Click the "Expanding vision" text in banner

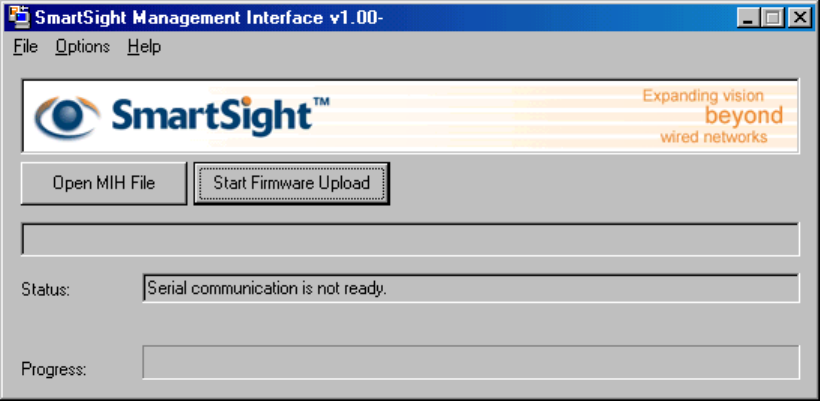(x=703, y=96)
